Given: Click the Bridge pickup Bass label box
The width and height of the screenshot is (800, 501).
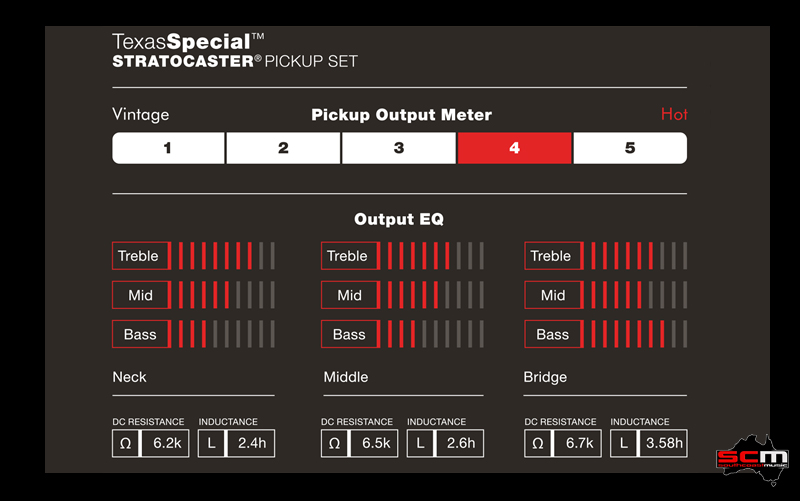Looking at the screenshot, I should coord(554,334).
